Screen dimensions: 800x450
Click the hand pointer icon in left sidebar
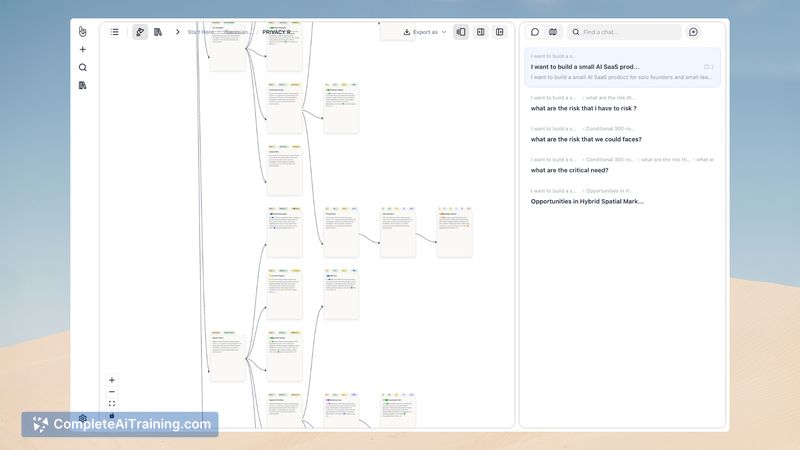(x=83, y=32)
